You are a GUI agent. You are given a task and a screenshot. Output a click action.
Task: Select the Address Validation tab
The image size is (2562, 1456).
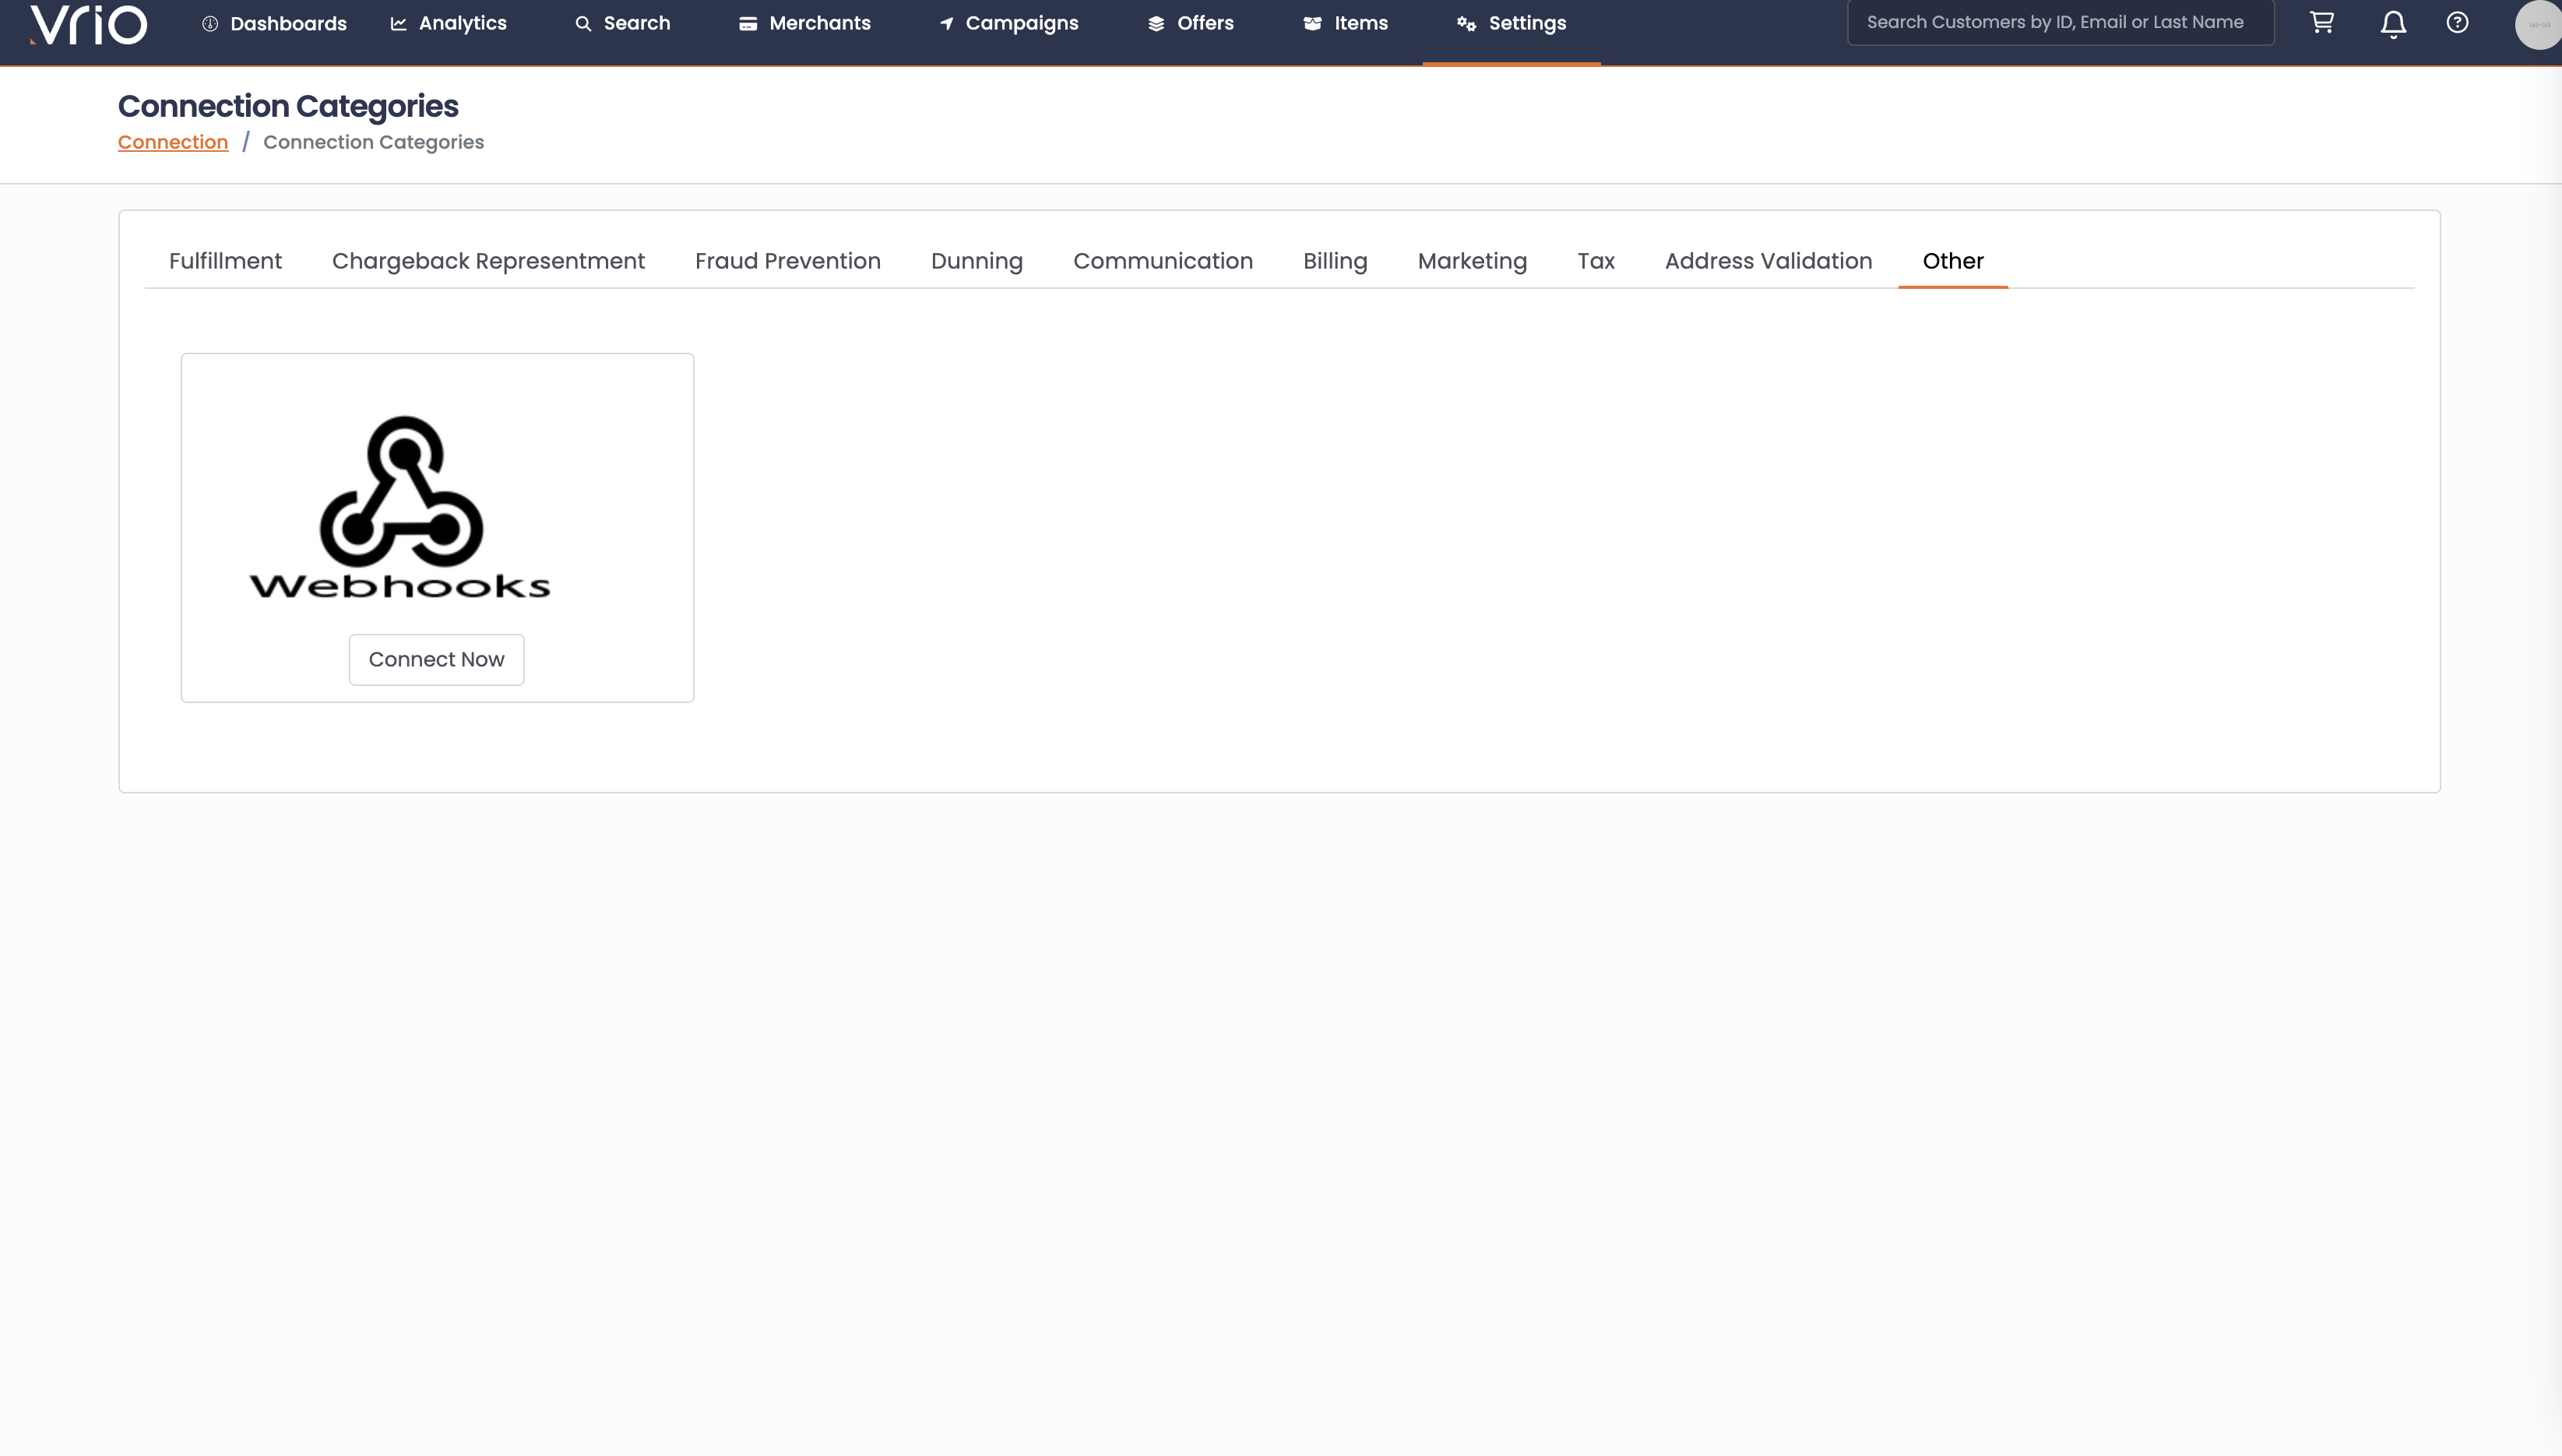point(1767,261)
